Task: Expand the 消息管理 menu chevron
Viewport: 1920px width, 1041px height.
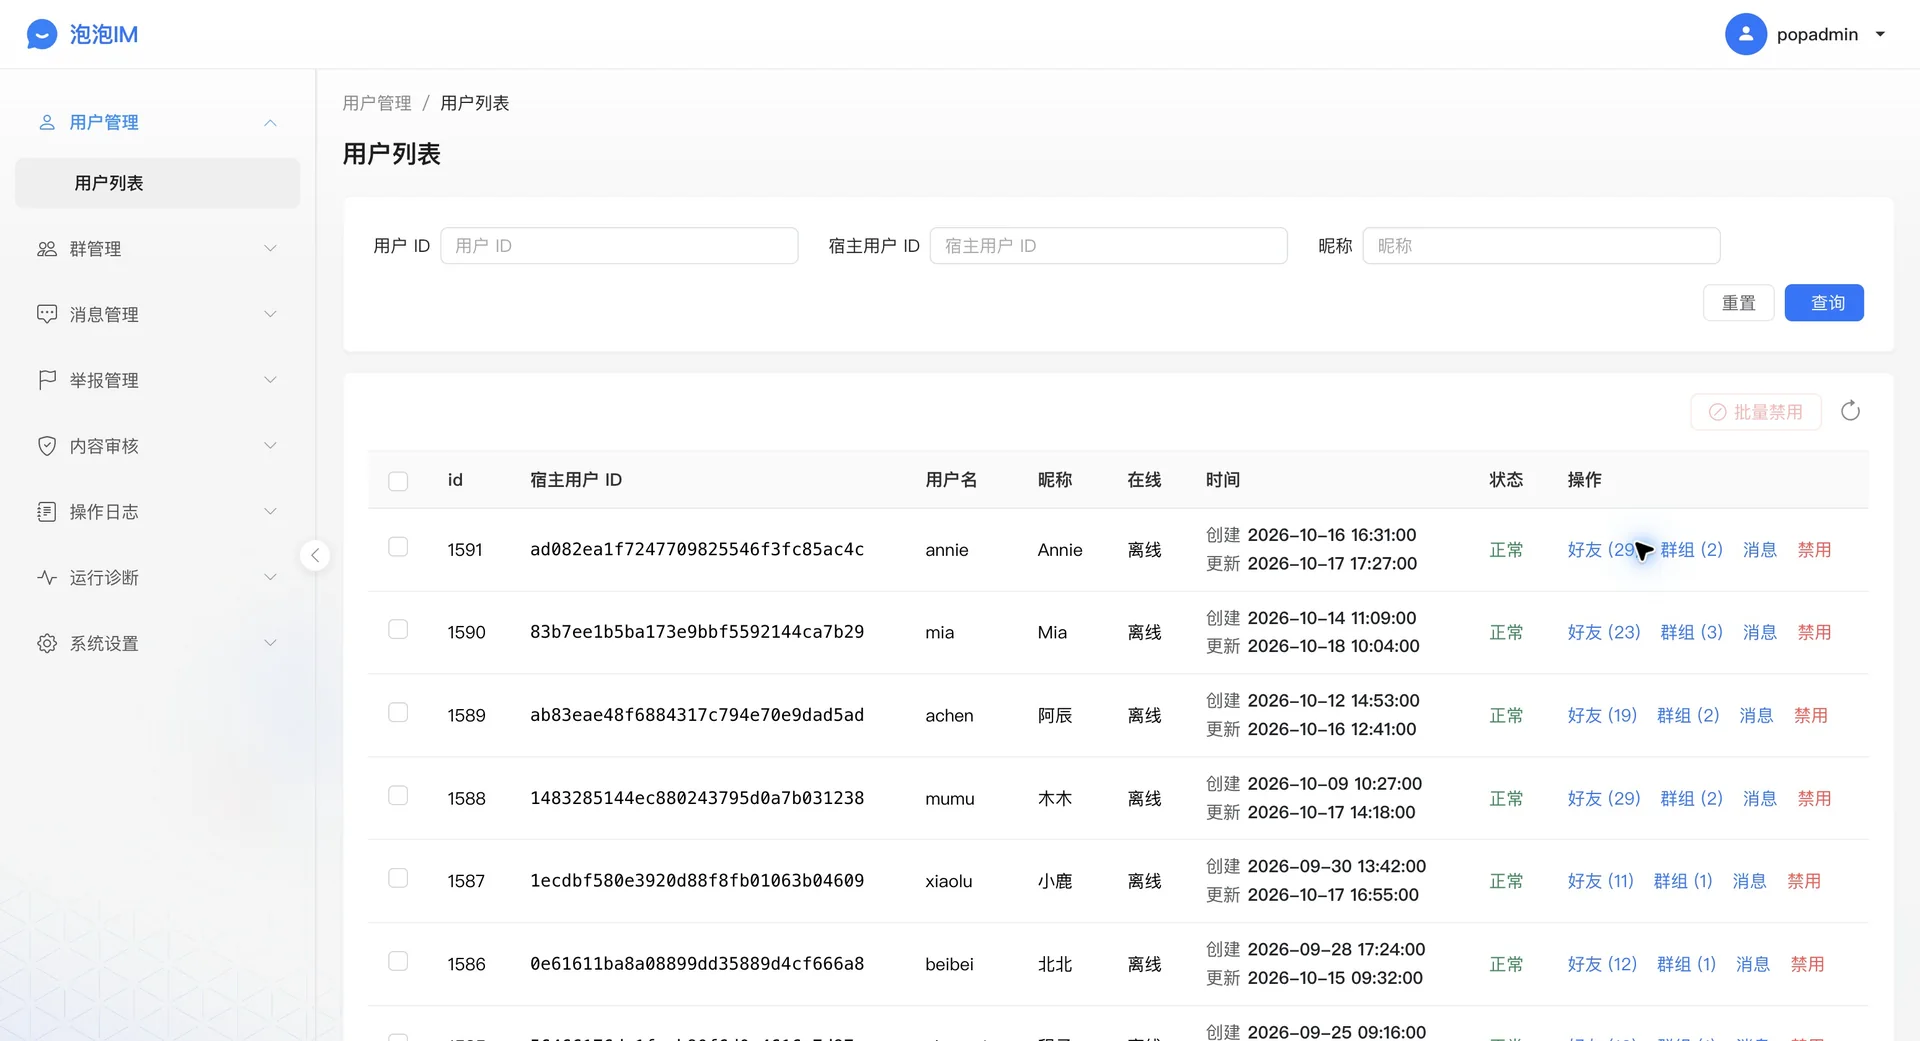Action: [270, 314]
